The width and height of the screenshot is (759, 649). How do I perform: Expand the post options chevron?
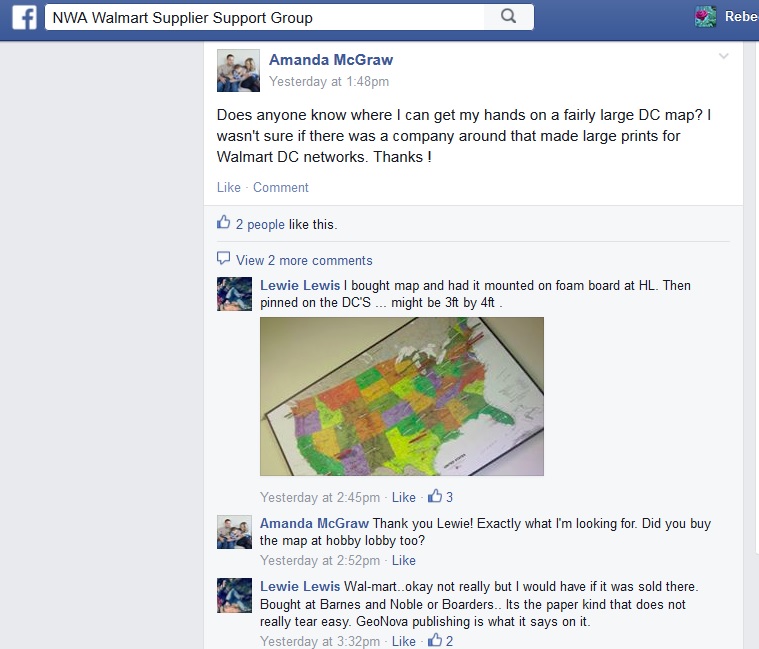click(x=724, y=56)
